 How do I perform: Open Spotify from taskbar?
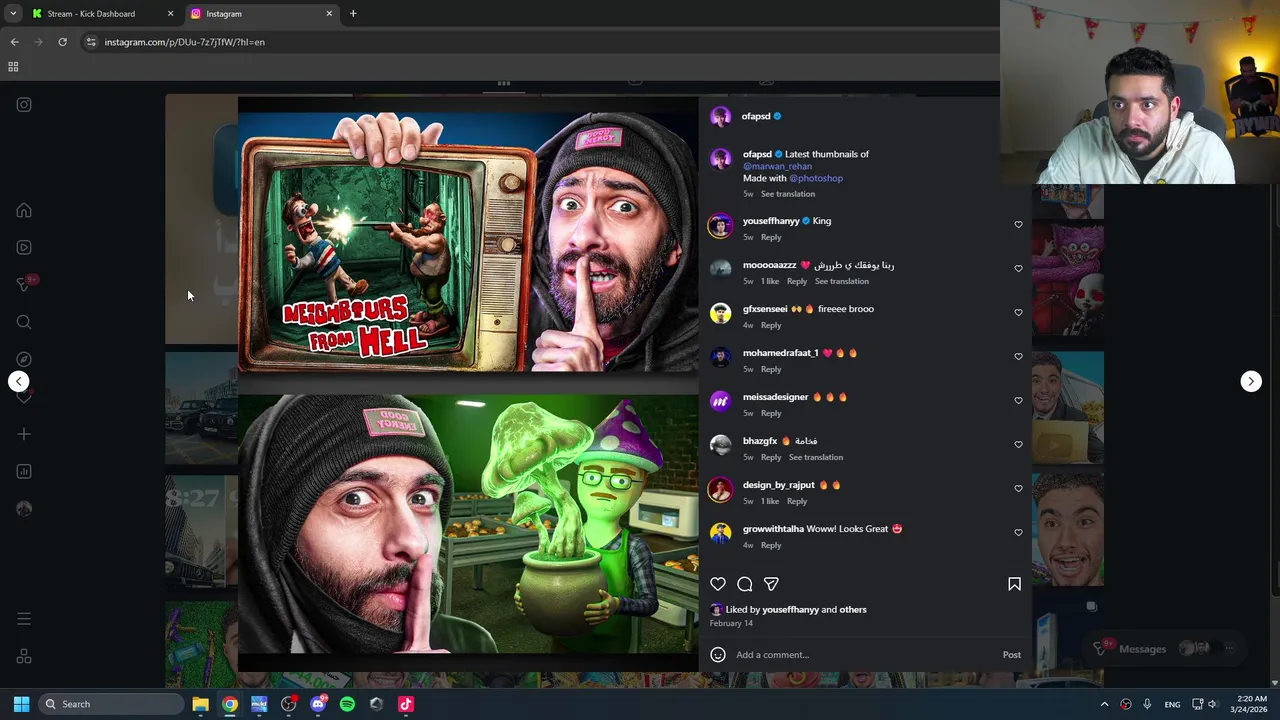pos(347,704)
